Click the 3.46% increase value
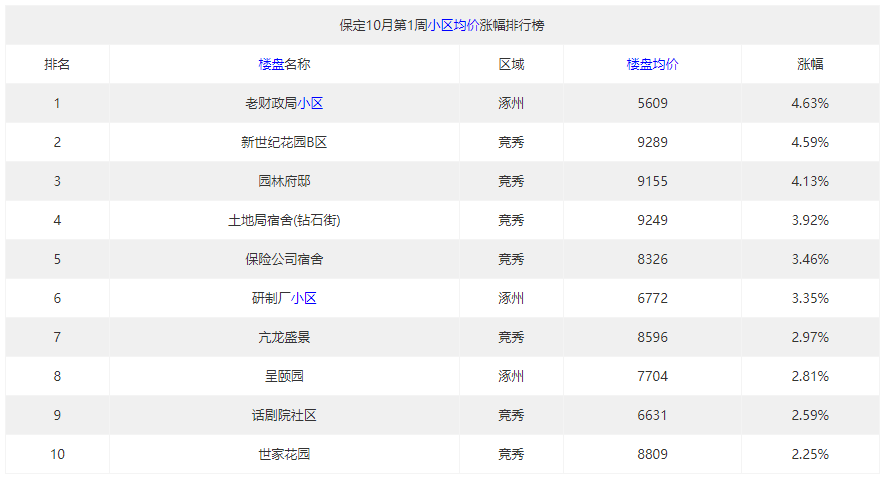 pyautogui.click(x=810, y=260)
